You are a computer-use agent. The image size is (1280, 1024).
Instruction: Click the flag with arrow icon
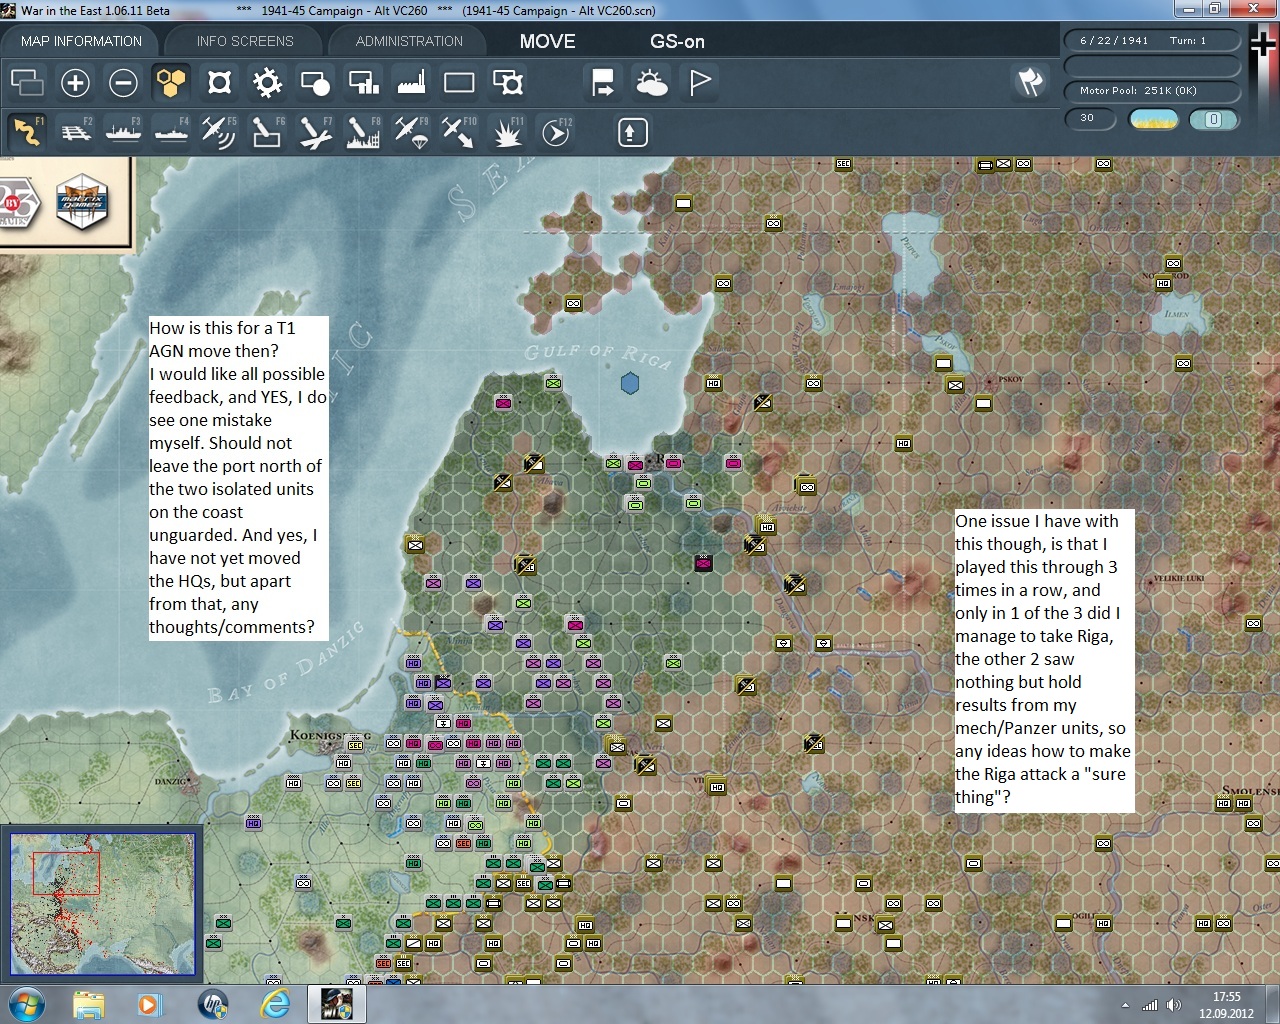603,82
